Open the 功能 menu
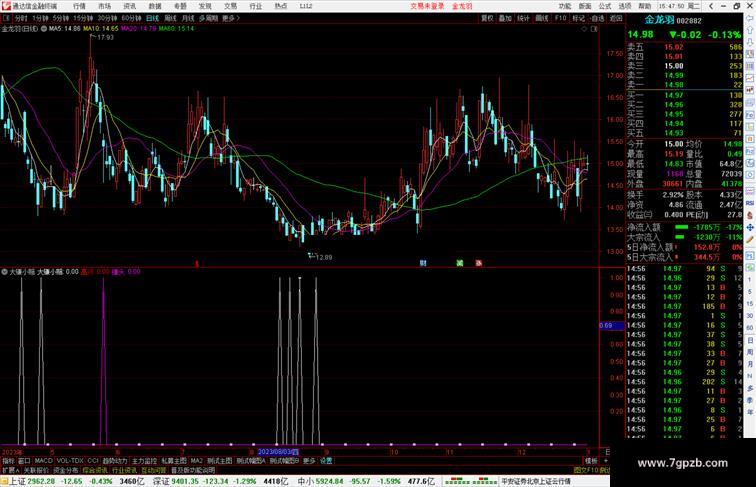756x487 pixels. coord(565,6)
